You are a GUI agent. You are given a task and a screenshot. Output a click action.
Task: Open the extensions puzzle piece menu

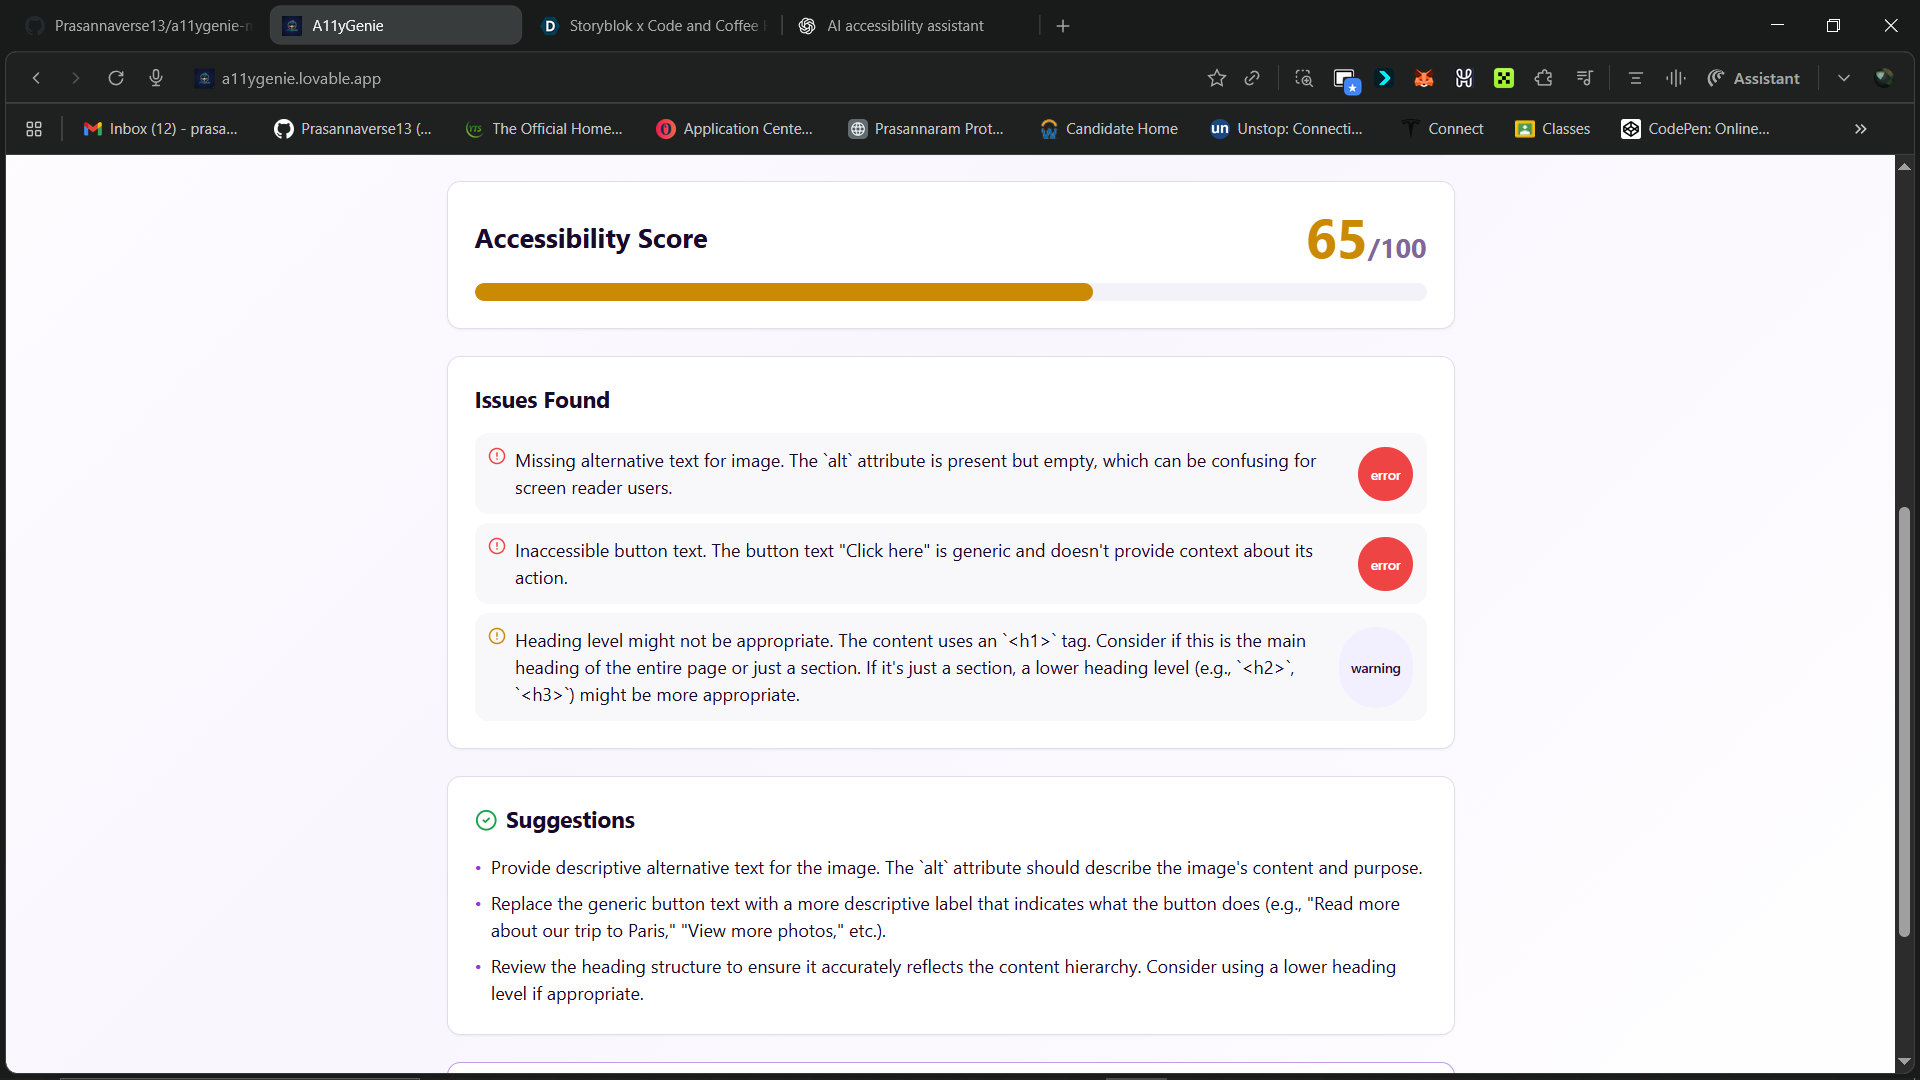pos(1543,78)
